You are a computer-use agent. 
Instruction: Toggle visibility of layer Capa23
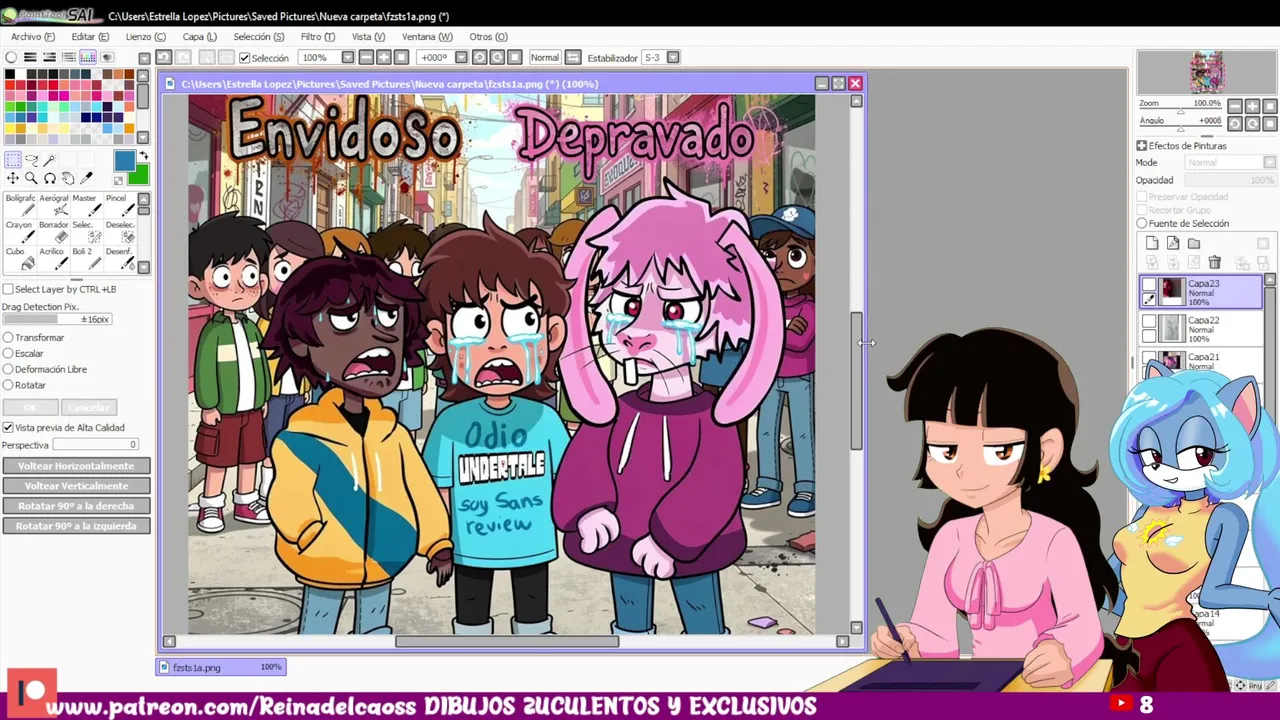click(x=1149, y=285)
